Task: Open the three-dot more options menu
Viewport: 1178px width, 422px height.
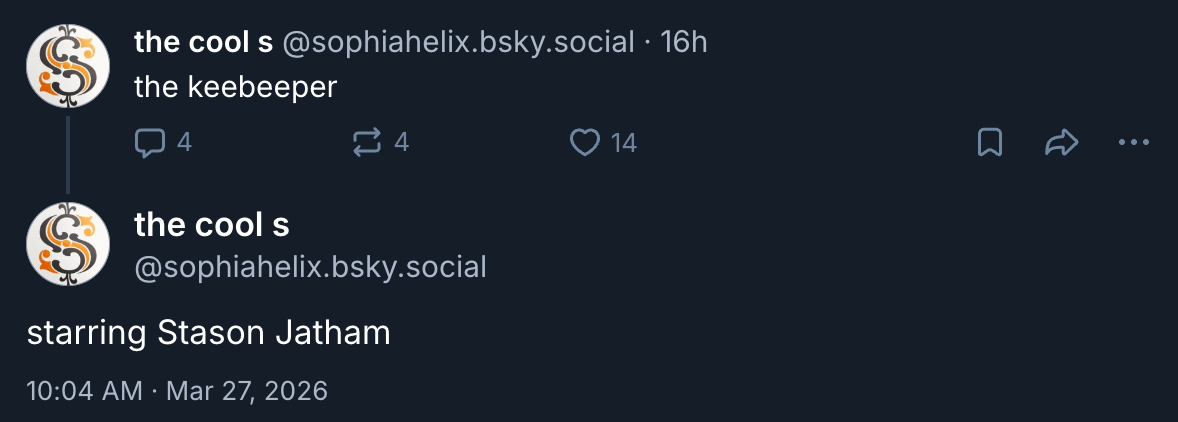Action: click(x=1133, y=143)
